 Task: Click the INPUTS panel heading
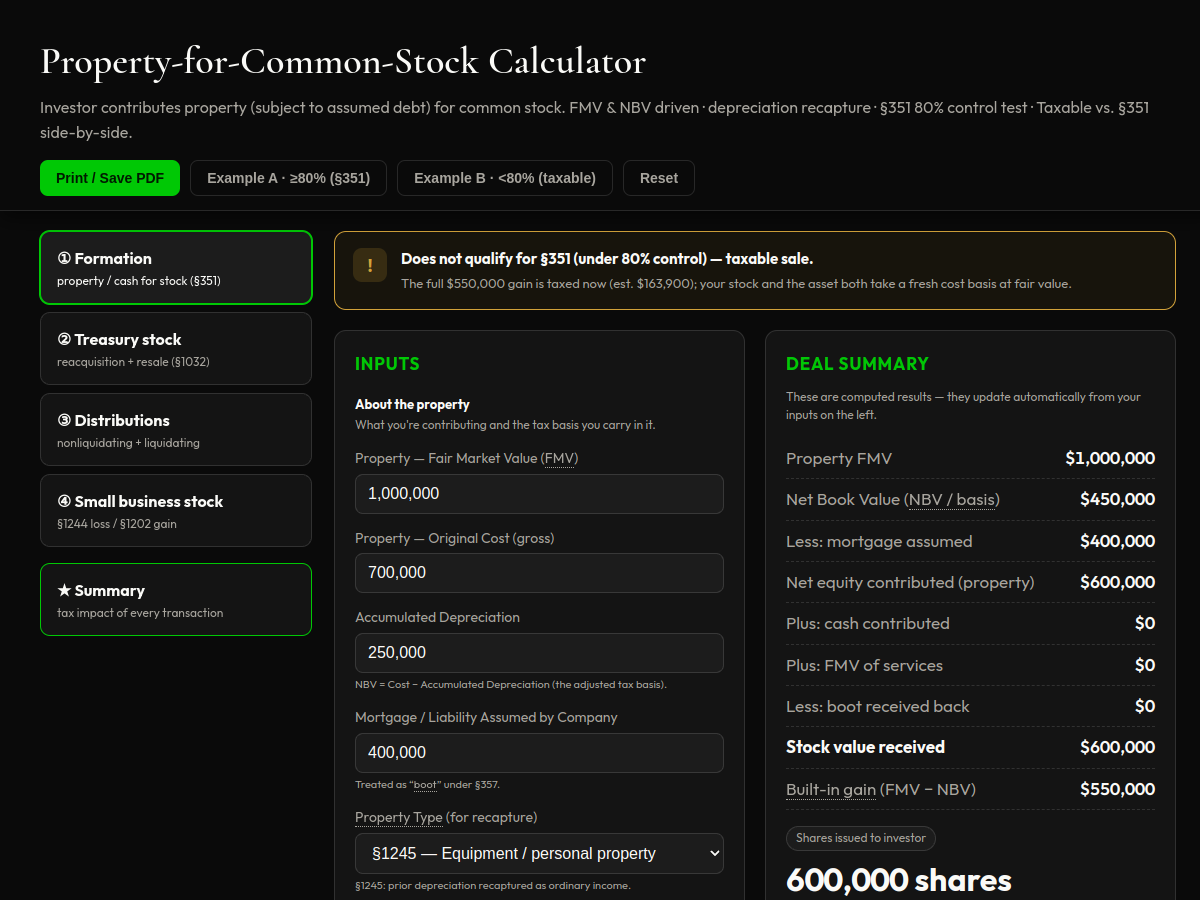(387, 364)
